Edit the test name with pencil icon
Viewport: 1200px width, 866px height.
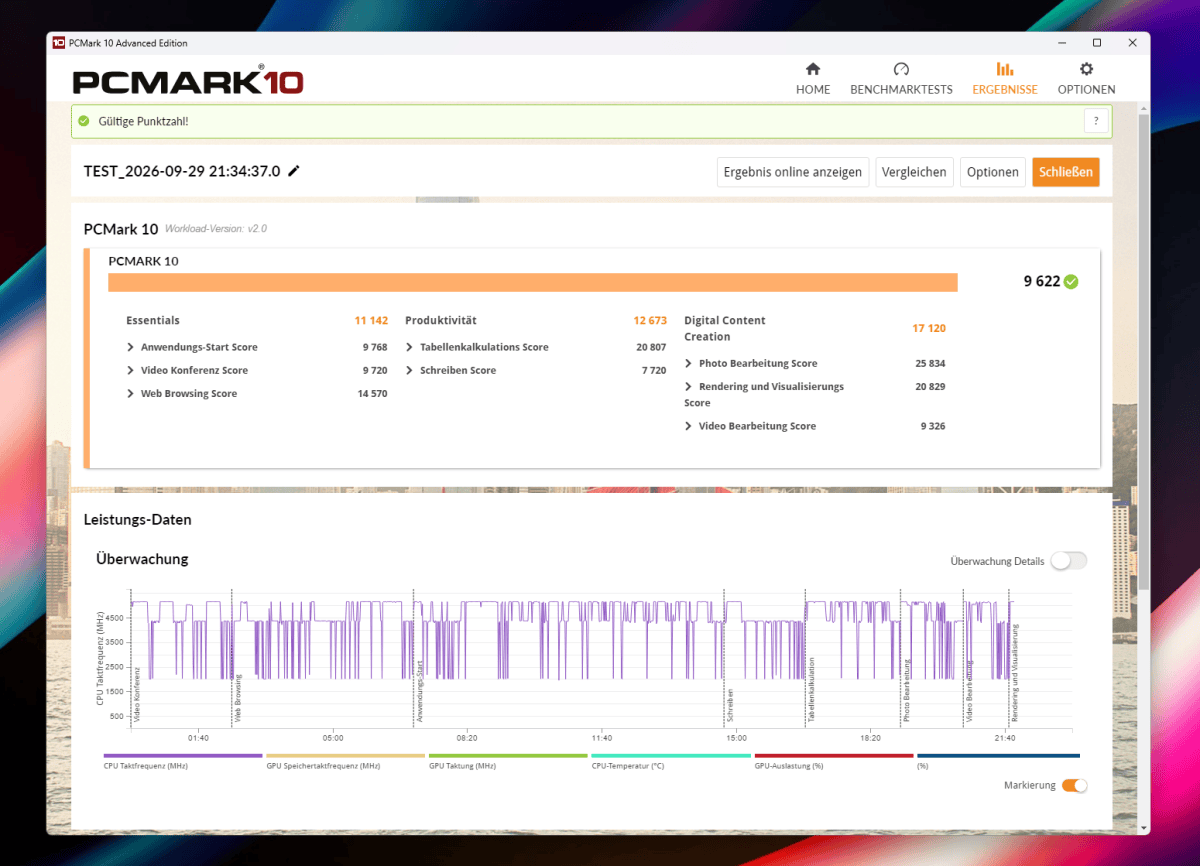tap(294, 171)
